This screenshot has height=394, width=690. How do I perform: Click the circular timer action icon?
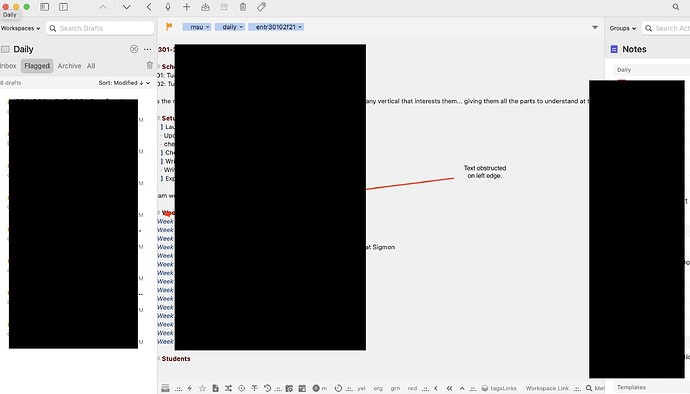(338, 388)
